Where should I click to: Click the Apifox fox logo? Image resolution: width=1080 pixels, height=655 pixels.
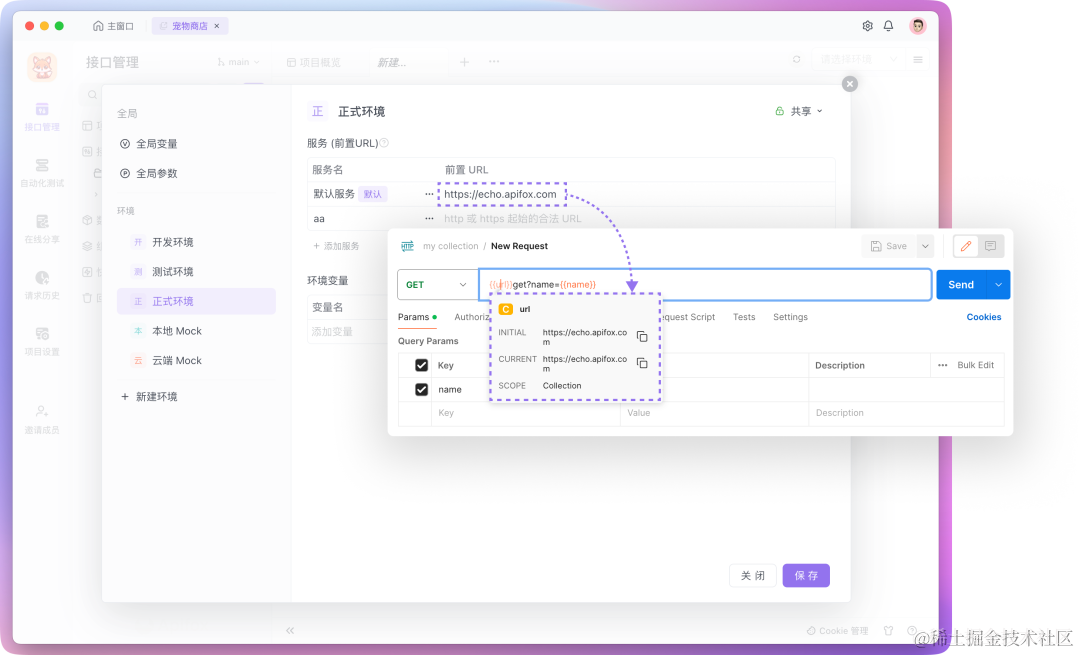[42, 67]
